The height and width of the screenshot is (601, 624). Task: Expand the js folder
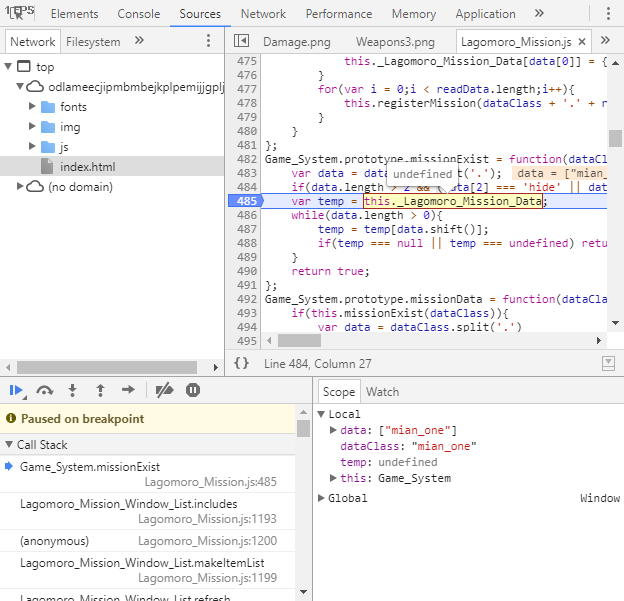(32, 146)
